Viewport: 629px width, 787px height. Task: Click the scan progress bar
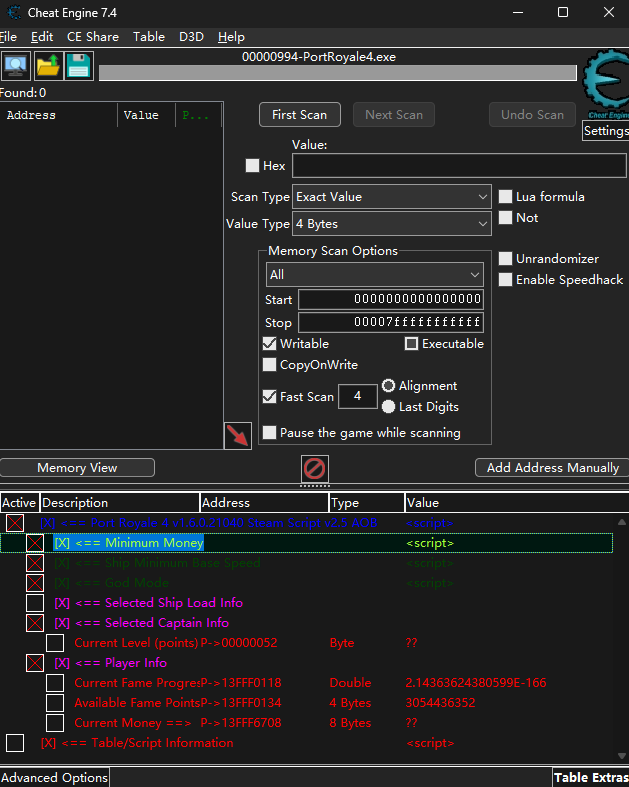[337, 73]
